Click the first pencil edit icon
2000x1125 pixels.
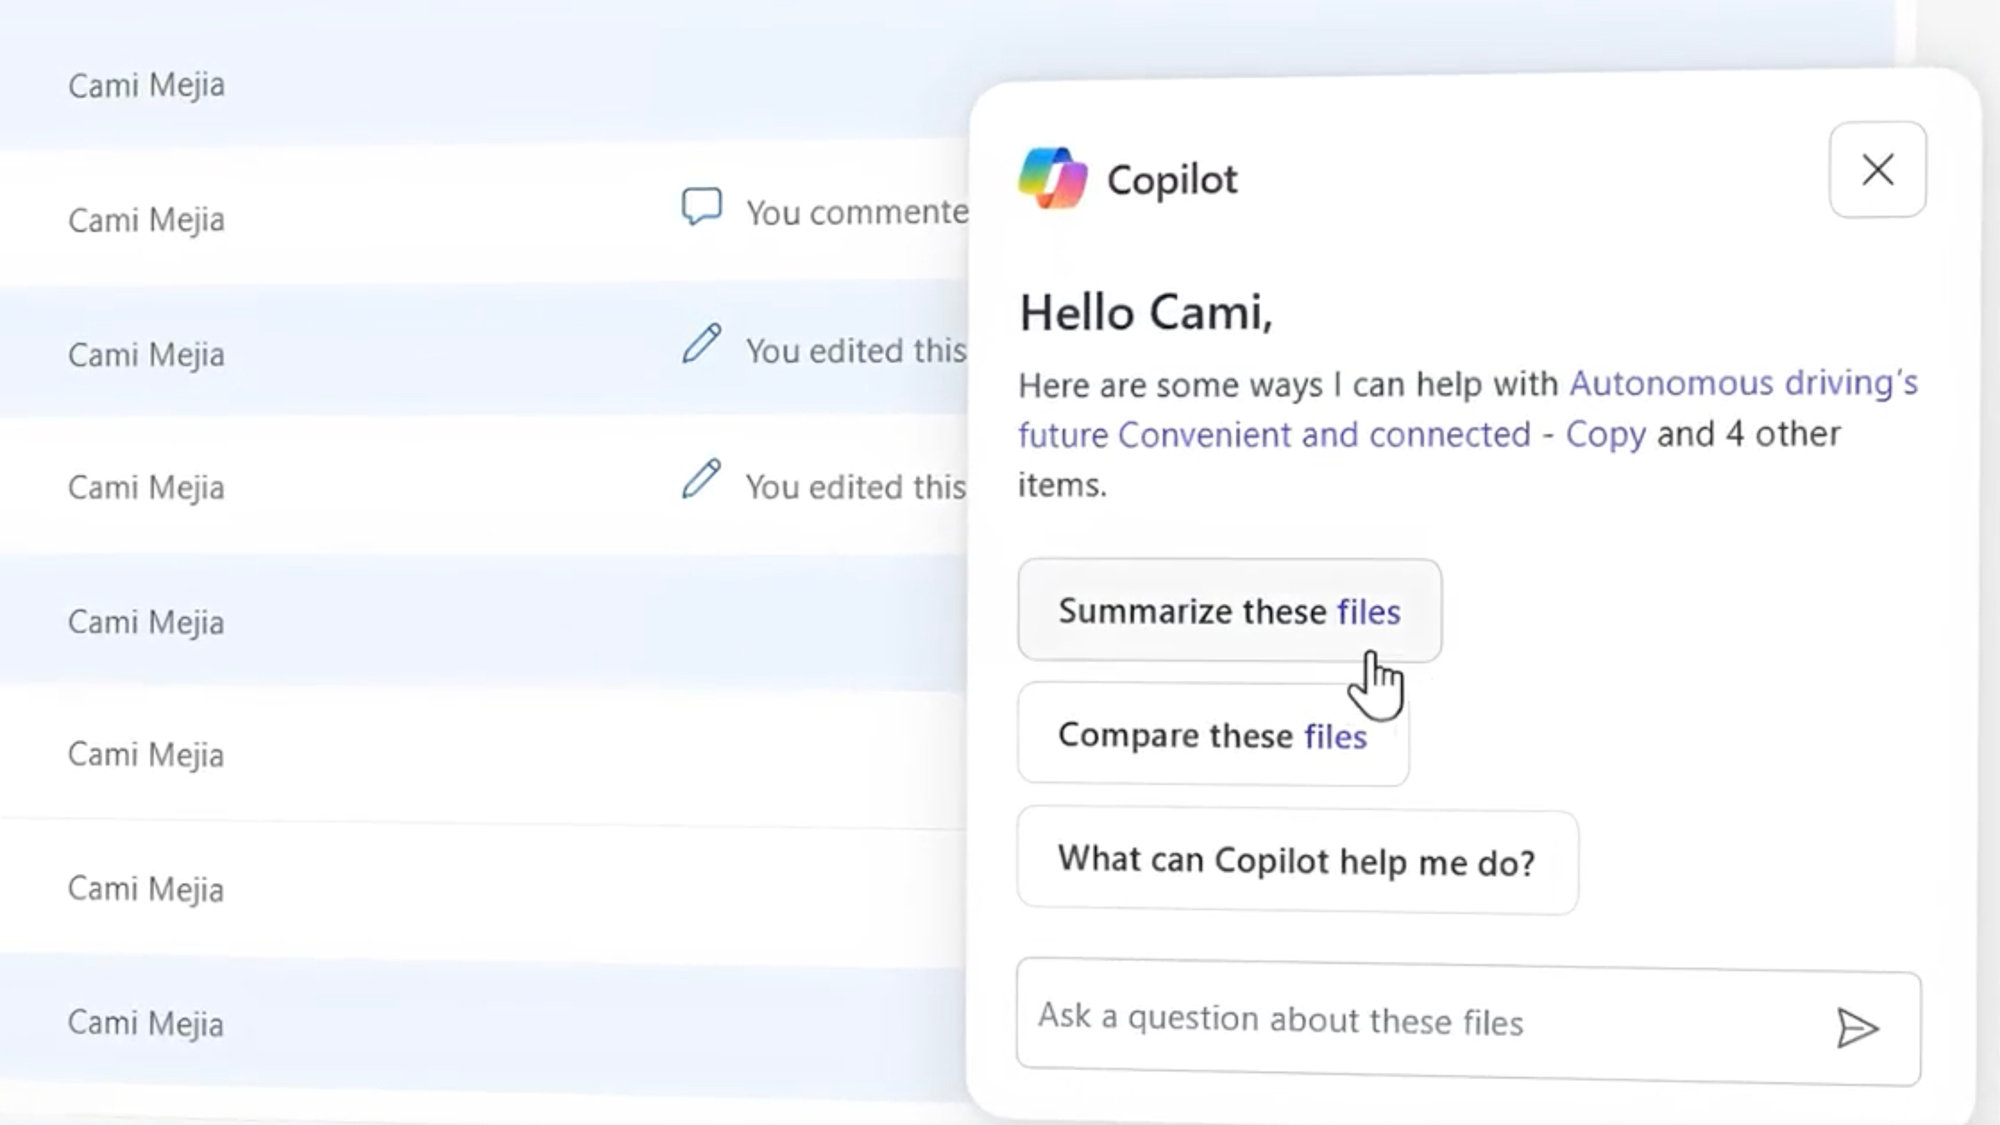[701, 344]
